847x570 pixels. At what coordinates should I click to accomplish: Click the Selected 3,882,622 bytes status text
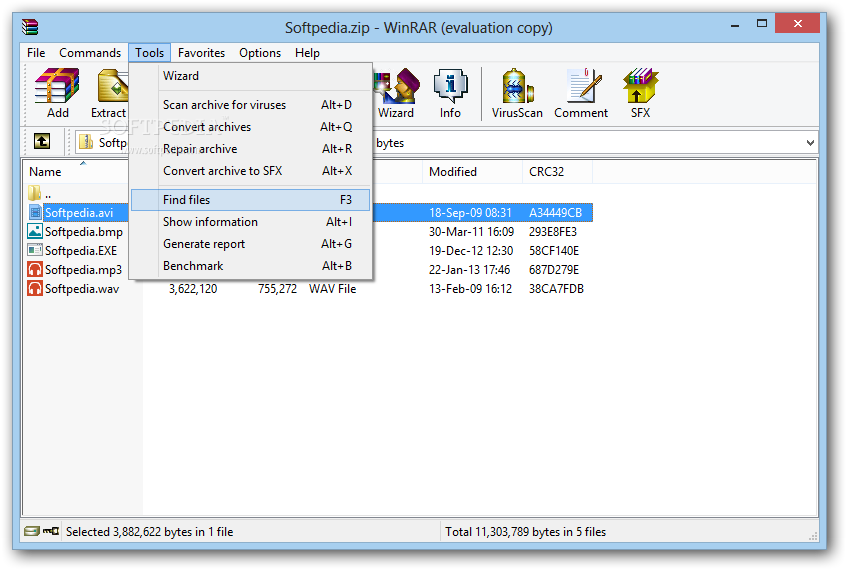point(150,532)
